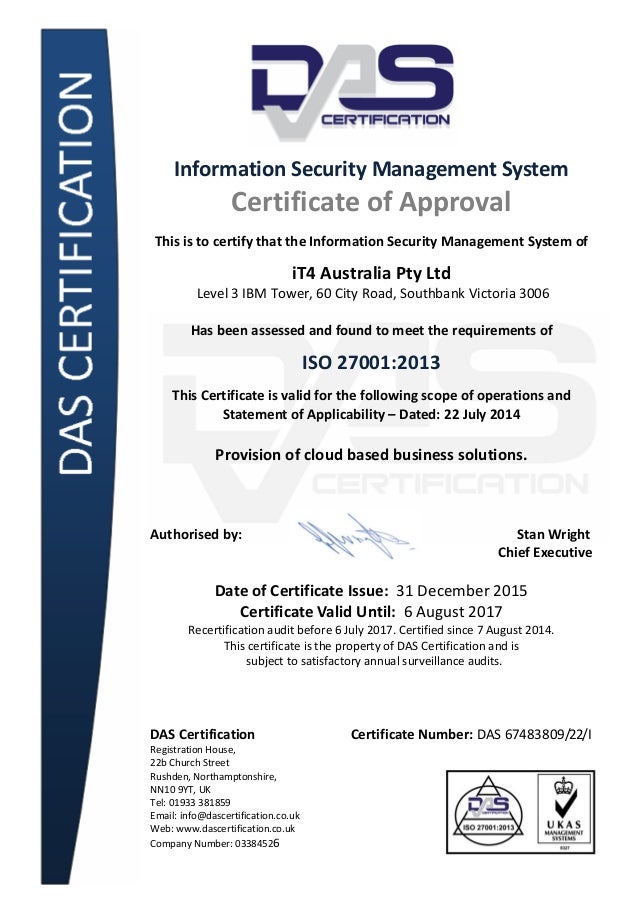638x903 pixels.
Task: Click website www.dascertification.co.uk
Action: pos(236,829)
